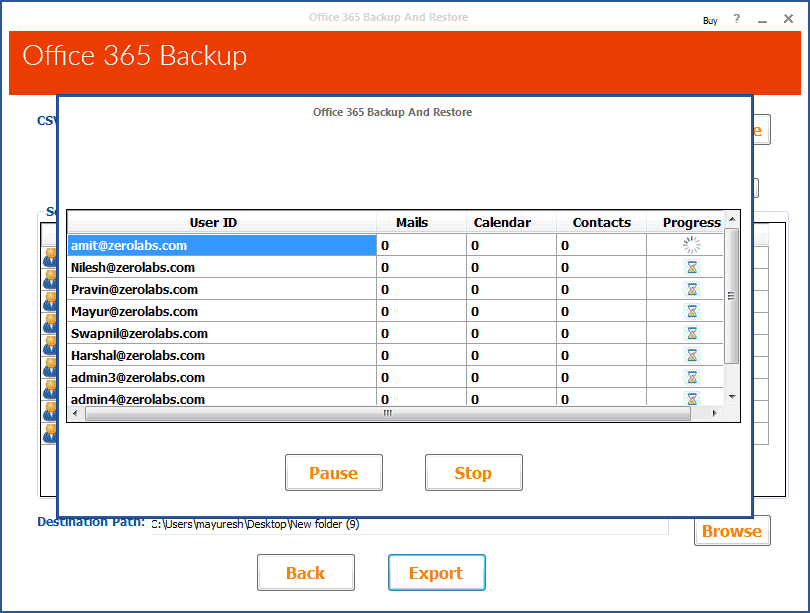Stop the backup process
The width and height of the screenshot is (810, 613).
tap(474, 473)
